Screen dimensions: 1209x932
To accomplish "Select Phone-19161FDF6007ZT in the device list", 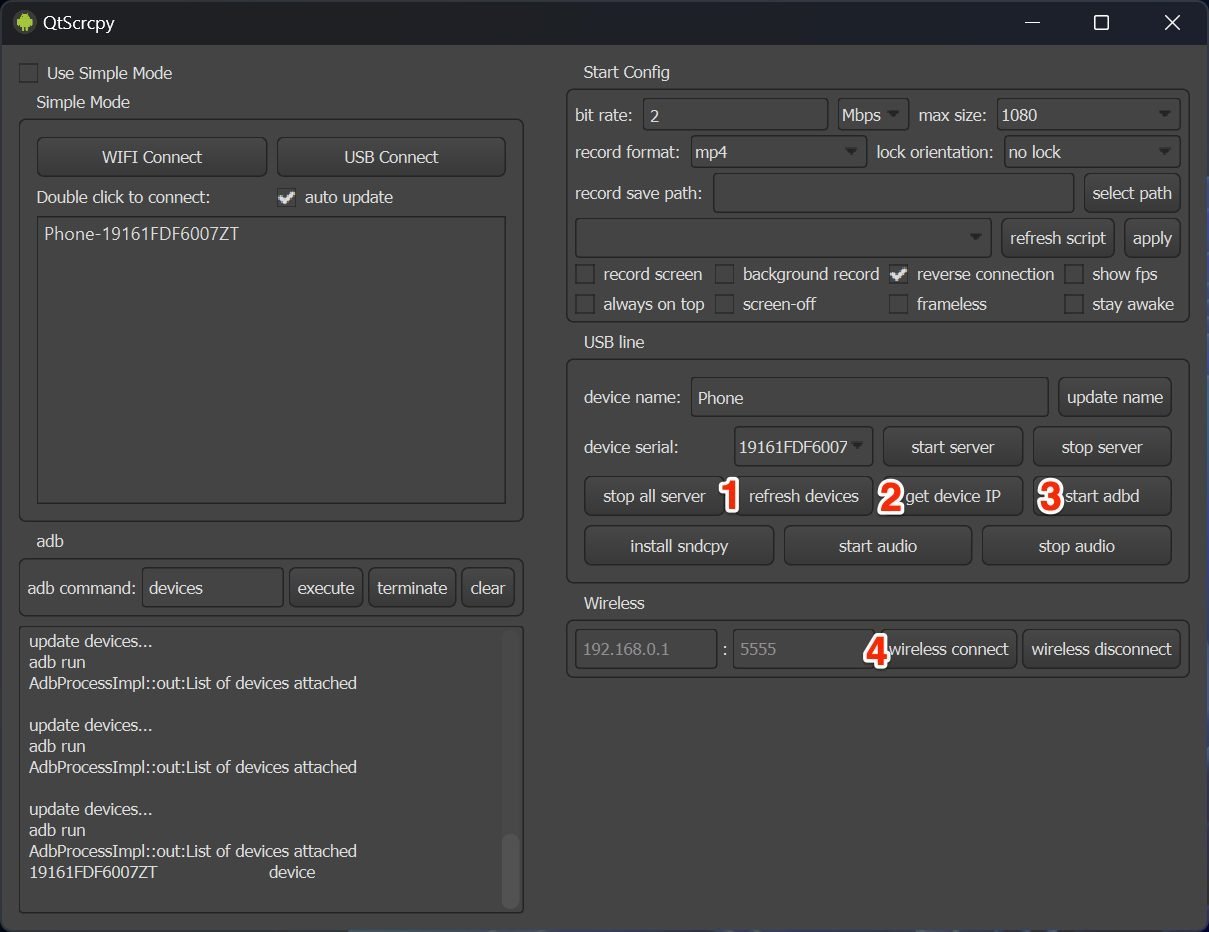I will [x=142, y=235].
